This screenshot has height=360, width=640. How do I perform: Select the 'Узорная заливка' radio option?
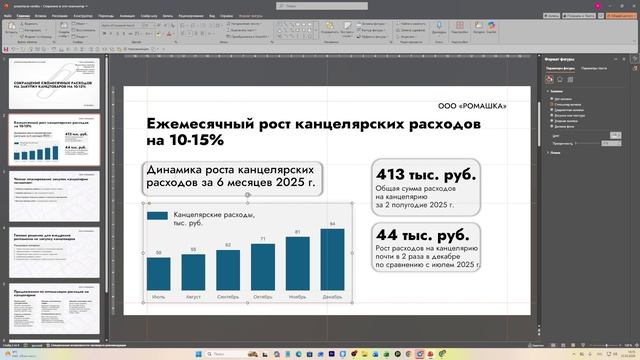551,121
